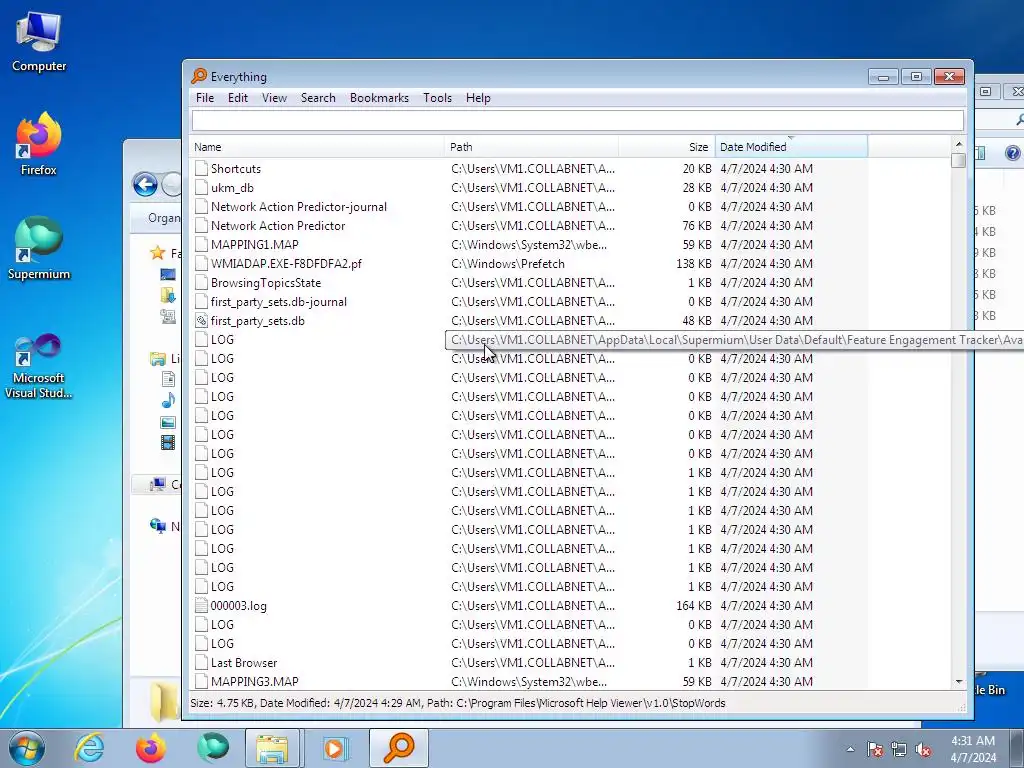Screen dimensions: 1024x768
Task: Click the muted volume tray icon
Action: (x=923, y=749)
